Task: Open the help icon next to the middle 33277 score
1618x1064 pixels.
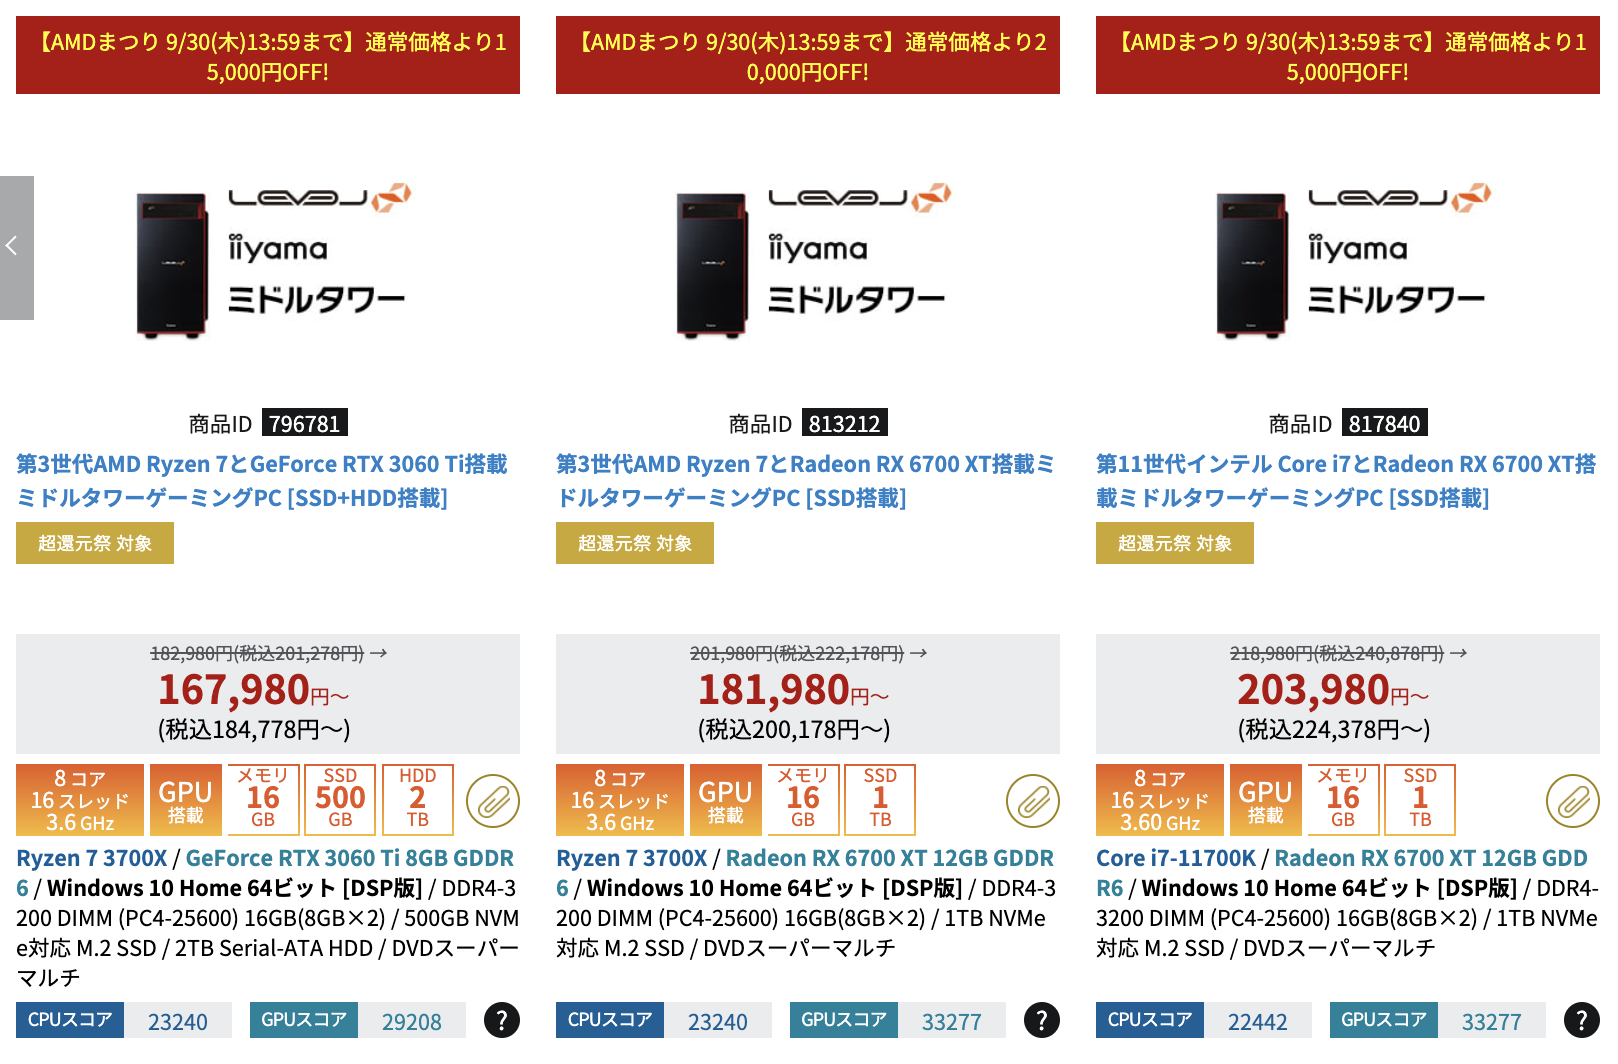Action: click(x=1042, y=1020)
